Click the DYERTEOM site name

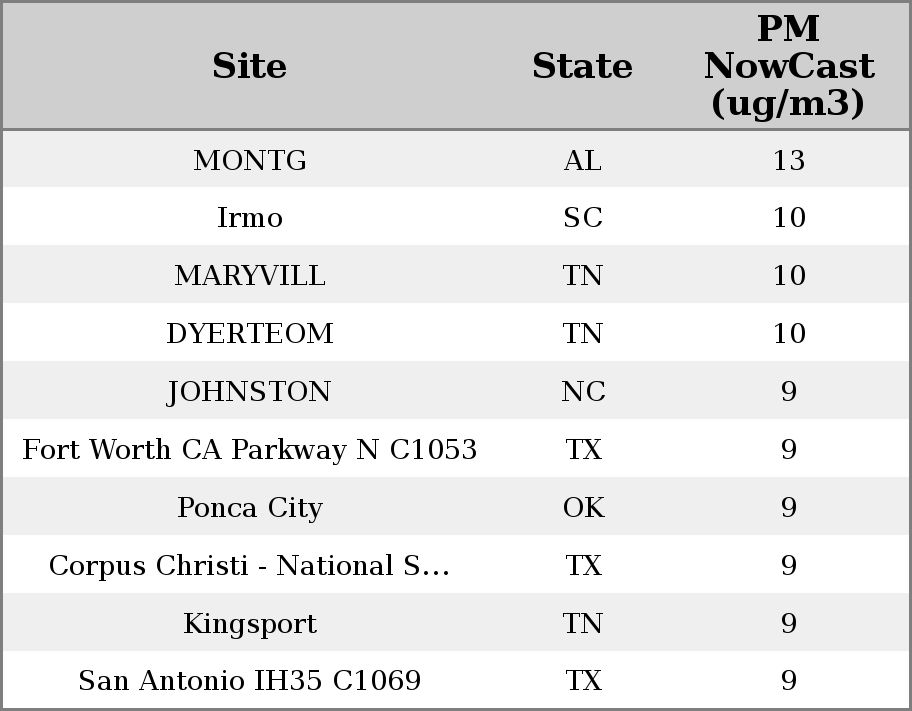point(249,334)
